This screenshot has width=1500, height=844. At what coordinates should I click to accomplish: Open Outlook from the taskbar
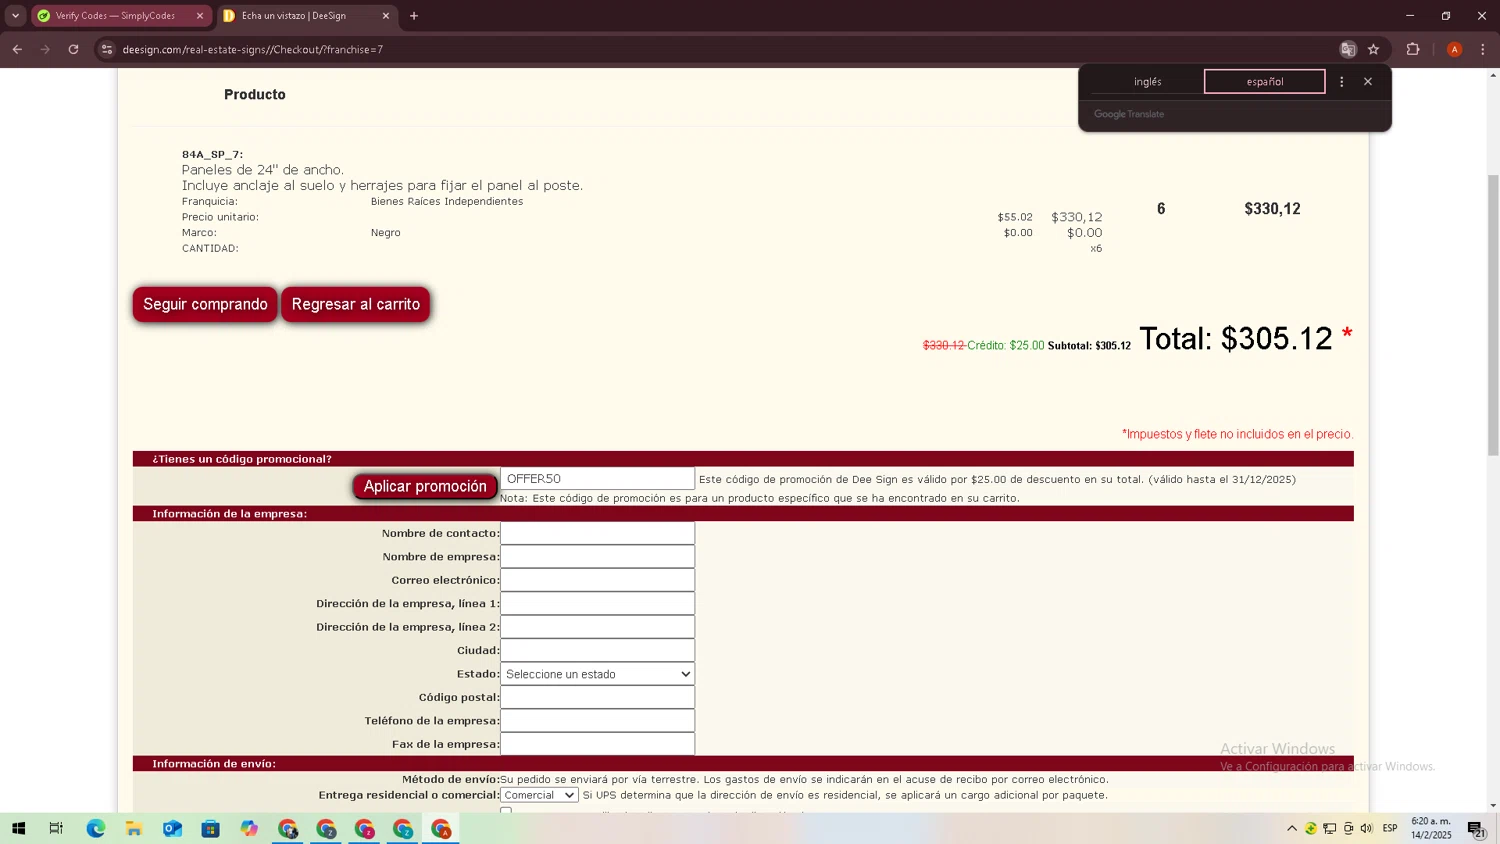tap(172, 828)
